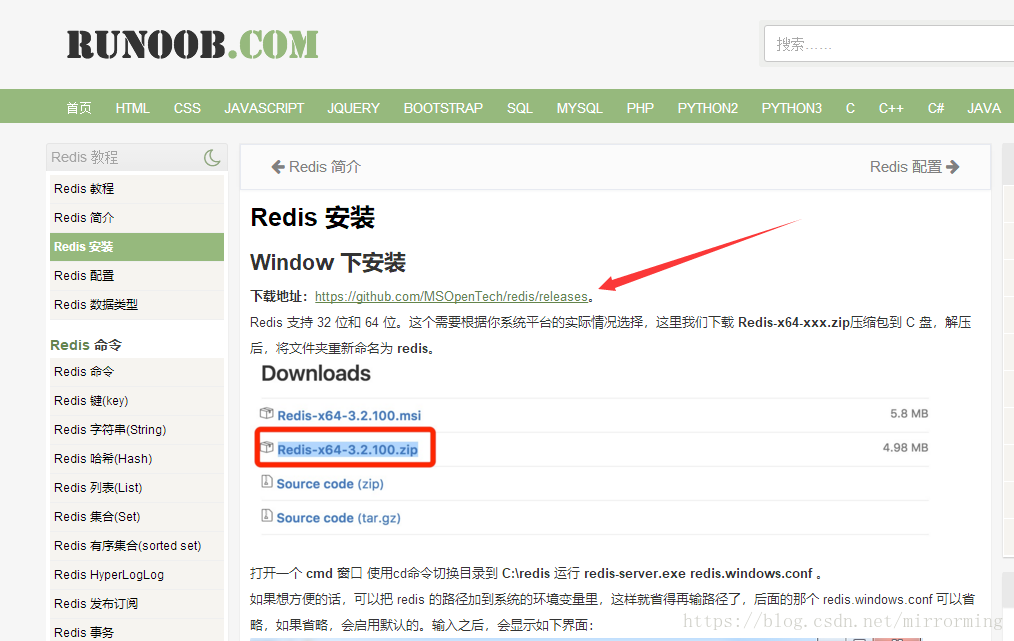Go to next page Redis 配置

pyautogui.click(x=914, y=167)
